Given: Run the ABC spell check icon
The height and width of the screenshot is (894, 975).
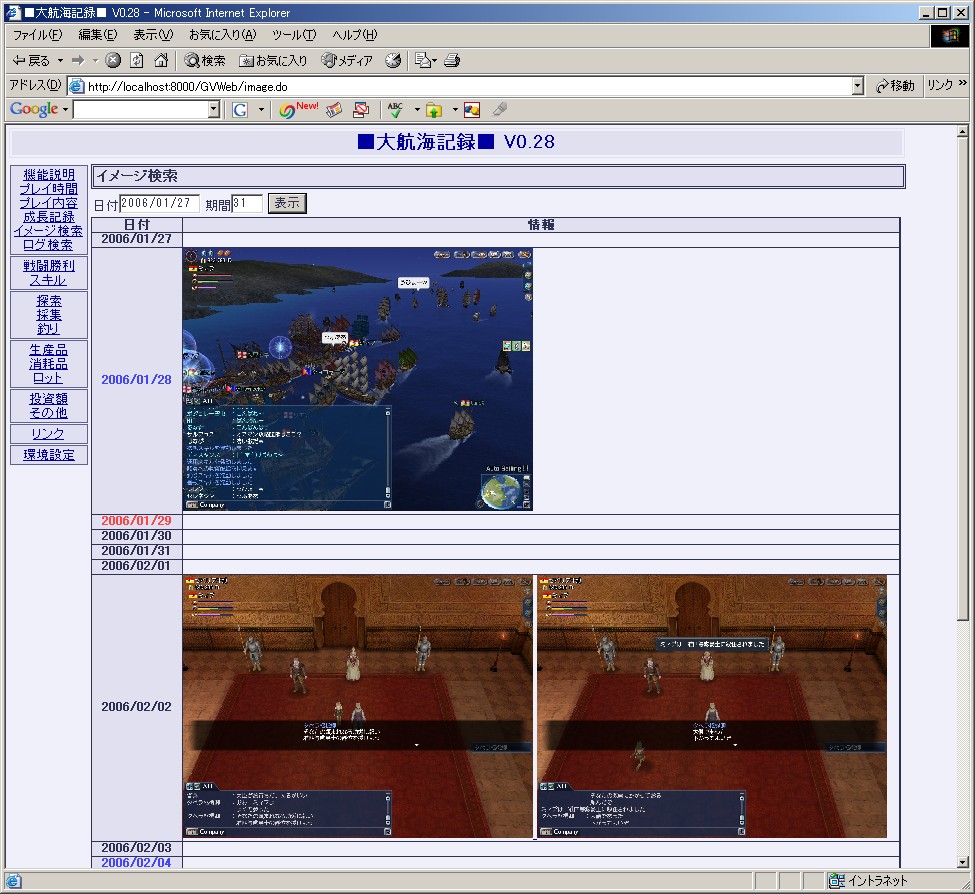Looking at the screenshot, I should point(395,110).
